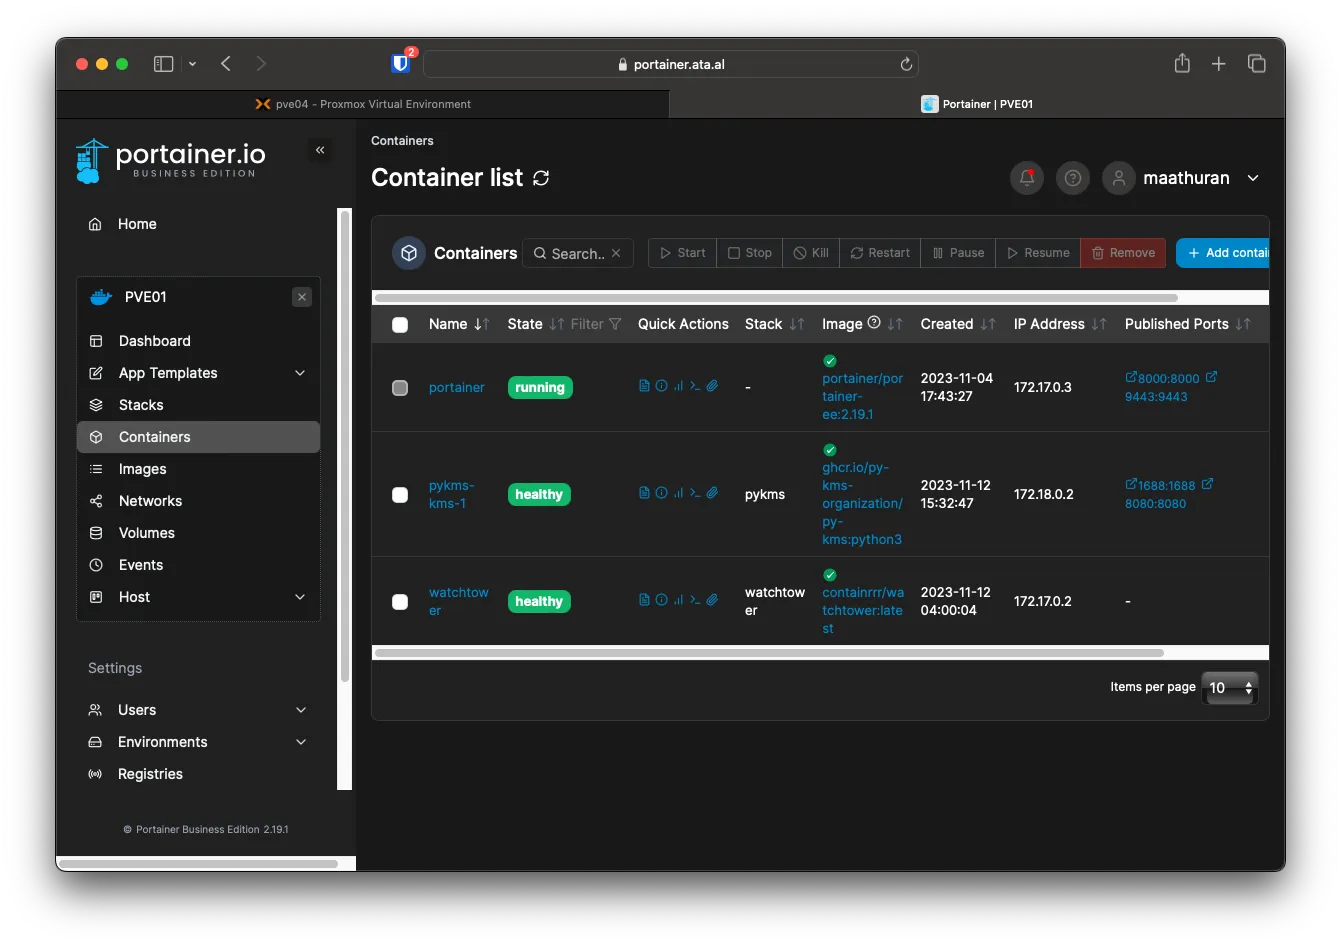
Task: Open the portainer-ee:2.19.1 image link
Action: tap(862, 396)
